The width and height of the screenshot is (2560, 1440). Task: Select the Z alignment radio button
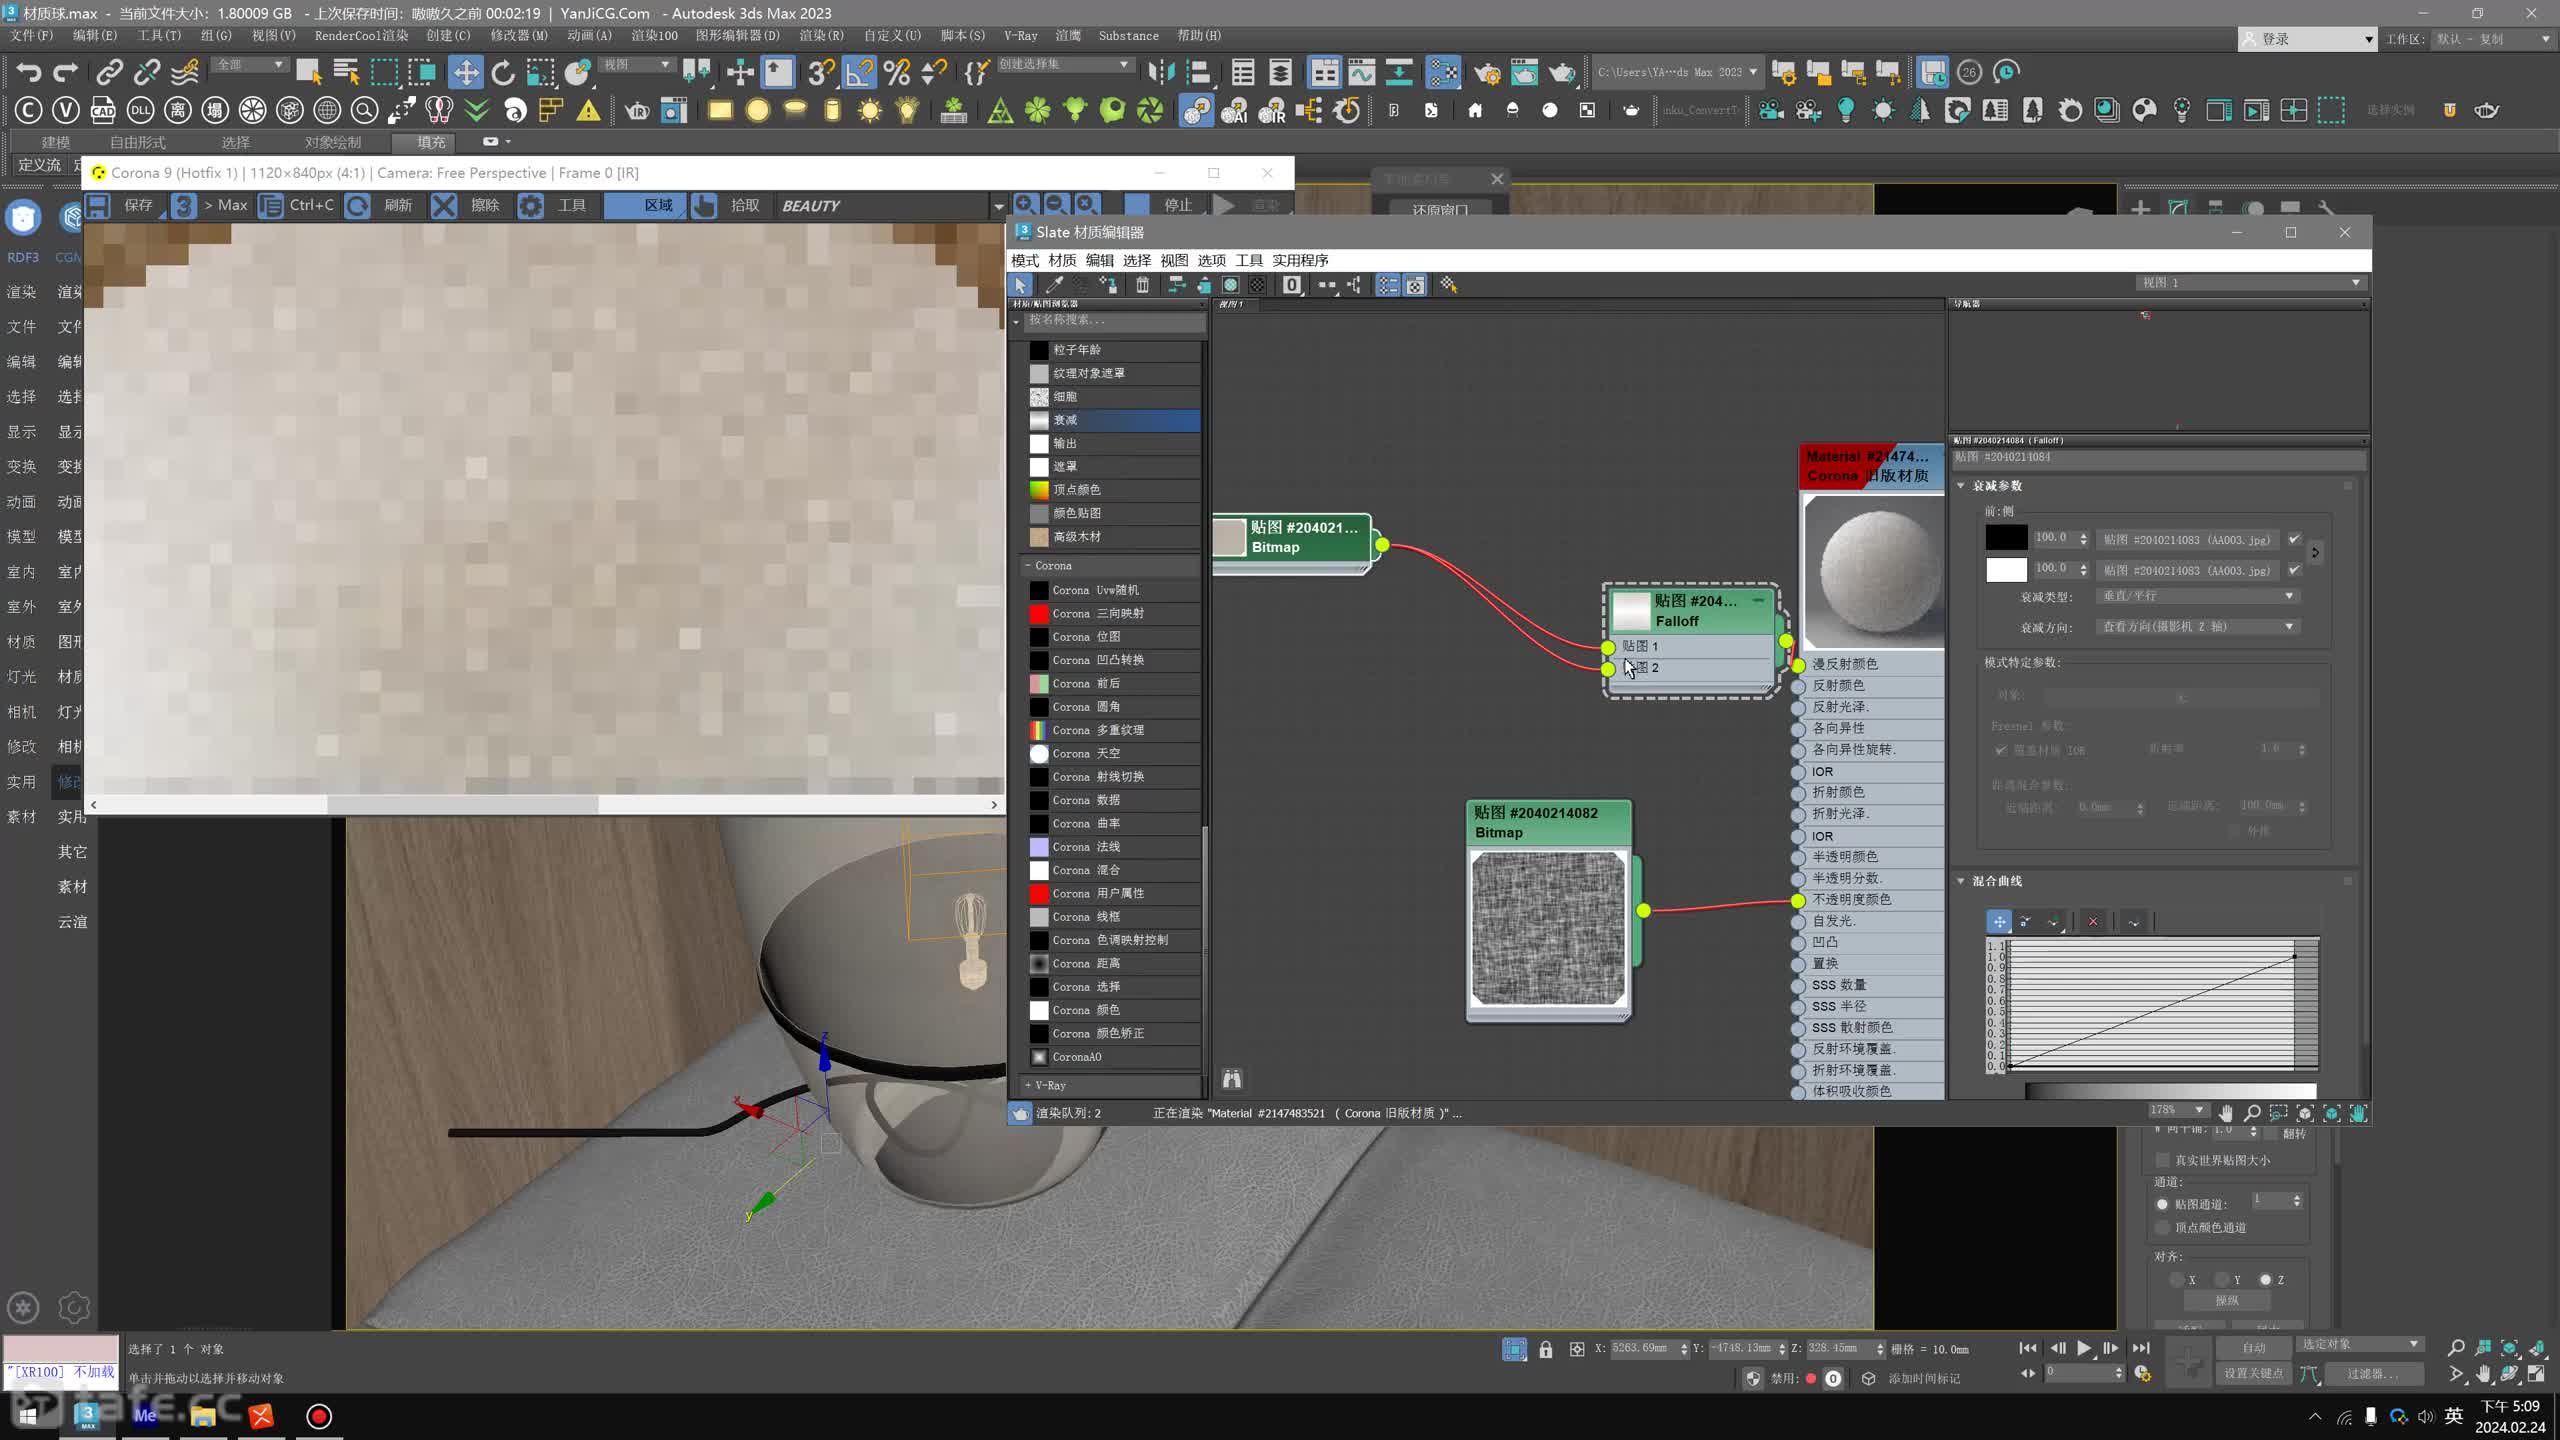pos(2265,1279)
